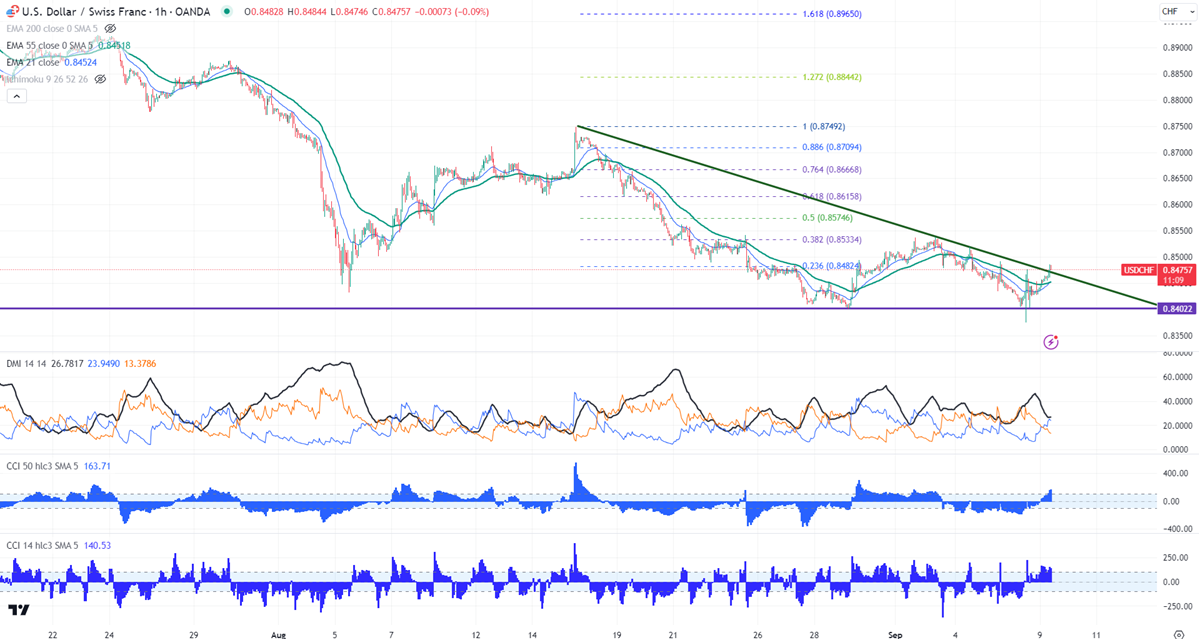Viewport: 1199px width, 639px height.
Task: Select the EMA 55 close legend entry
Action: tap(49, 45)
